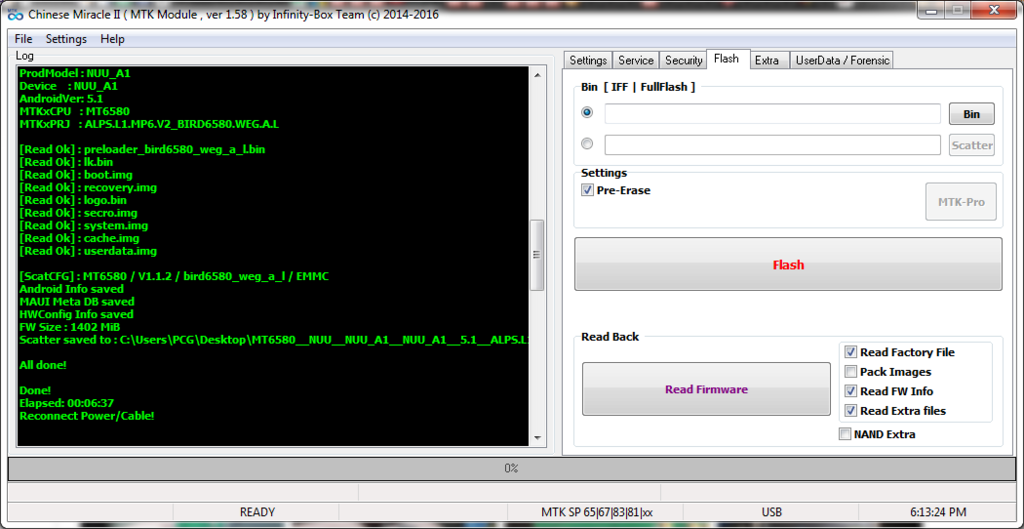
Task: Open the File menu
Action: 23,39
